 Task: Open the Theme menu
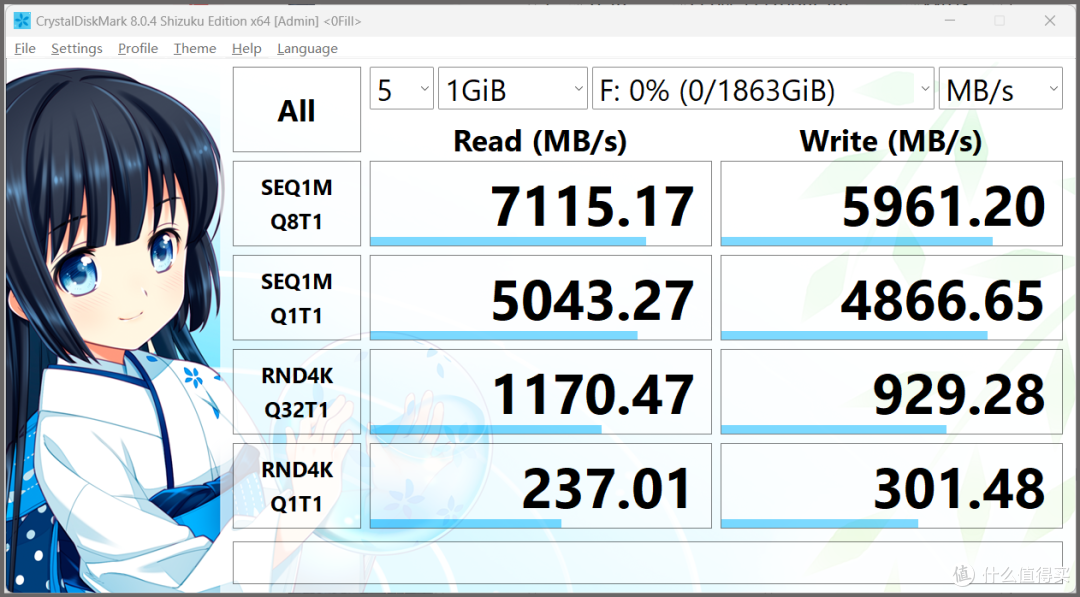point(194,48)
